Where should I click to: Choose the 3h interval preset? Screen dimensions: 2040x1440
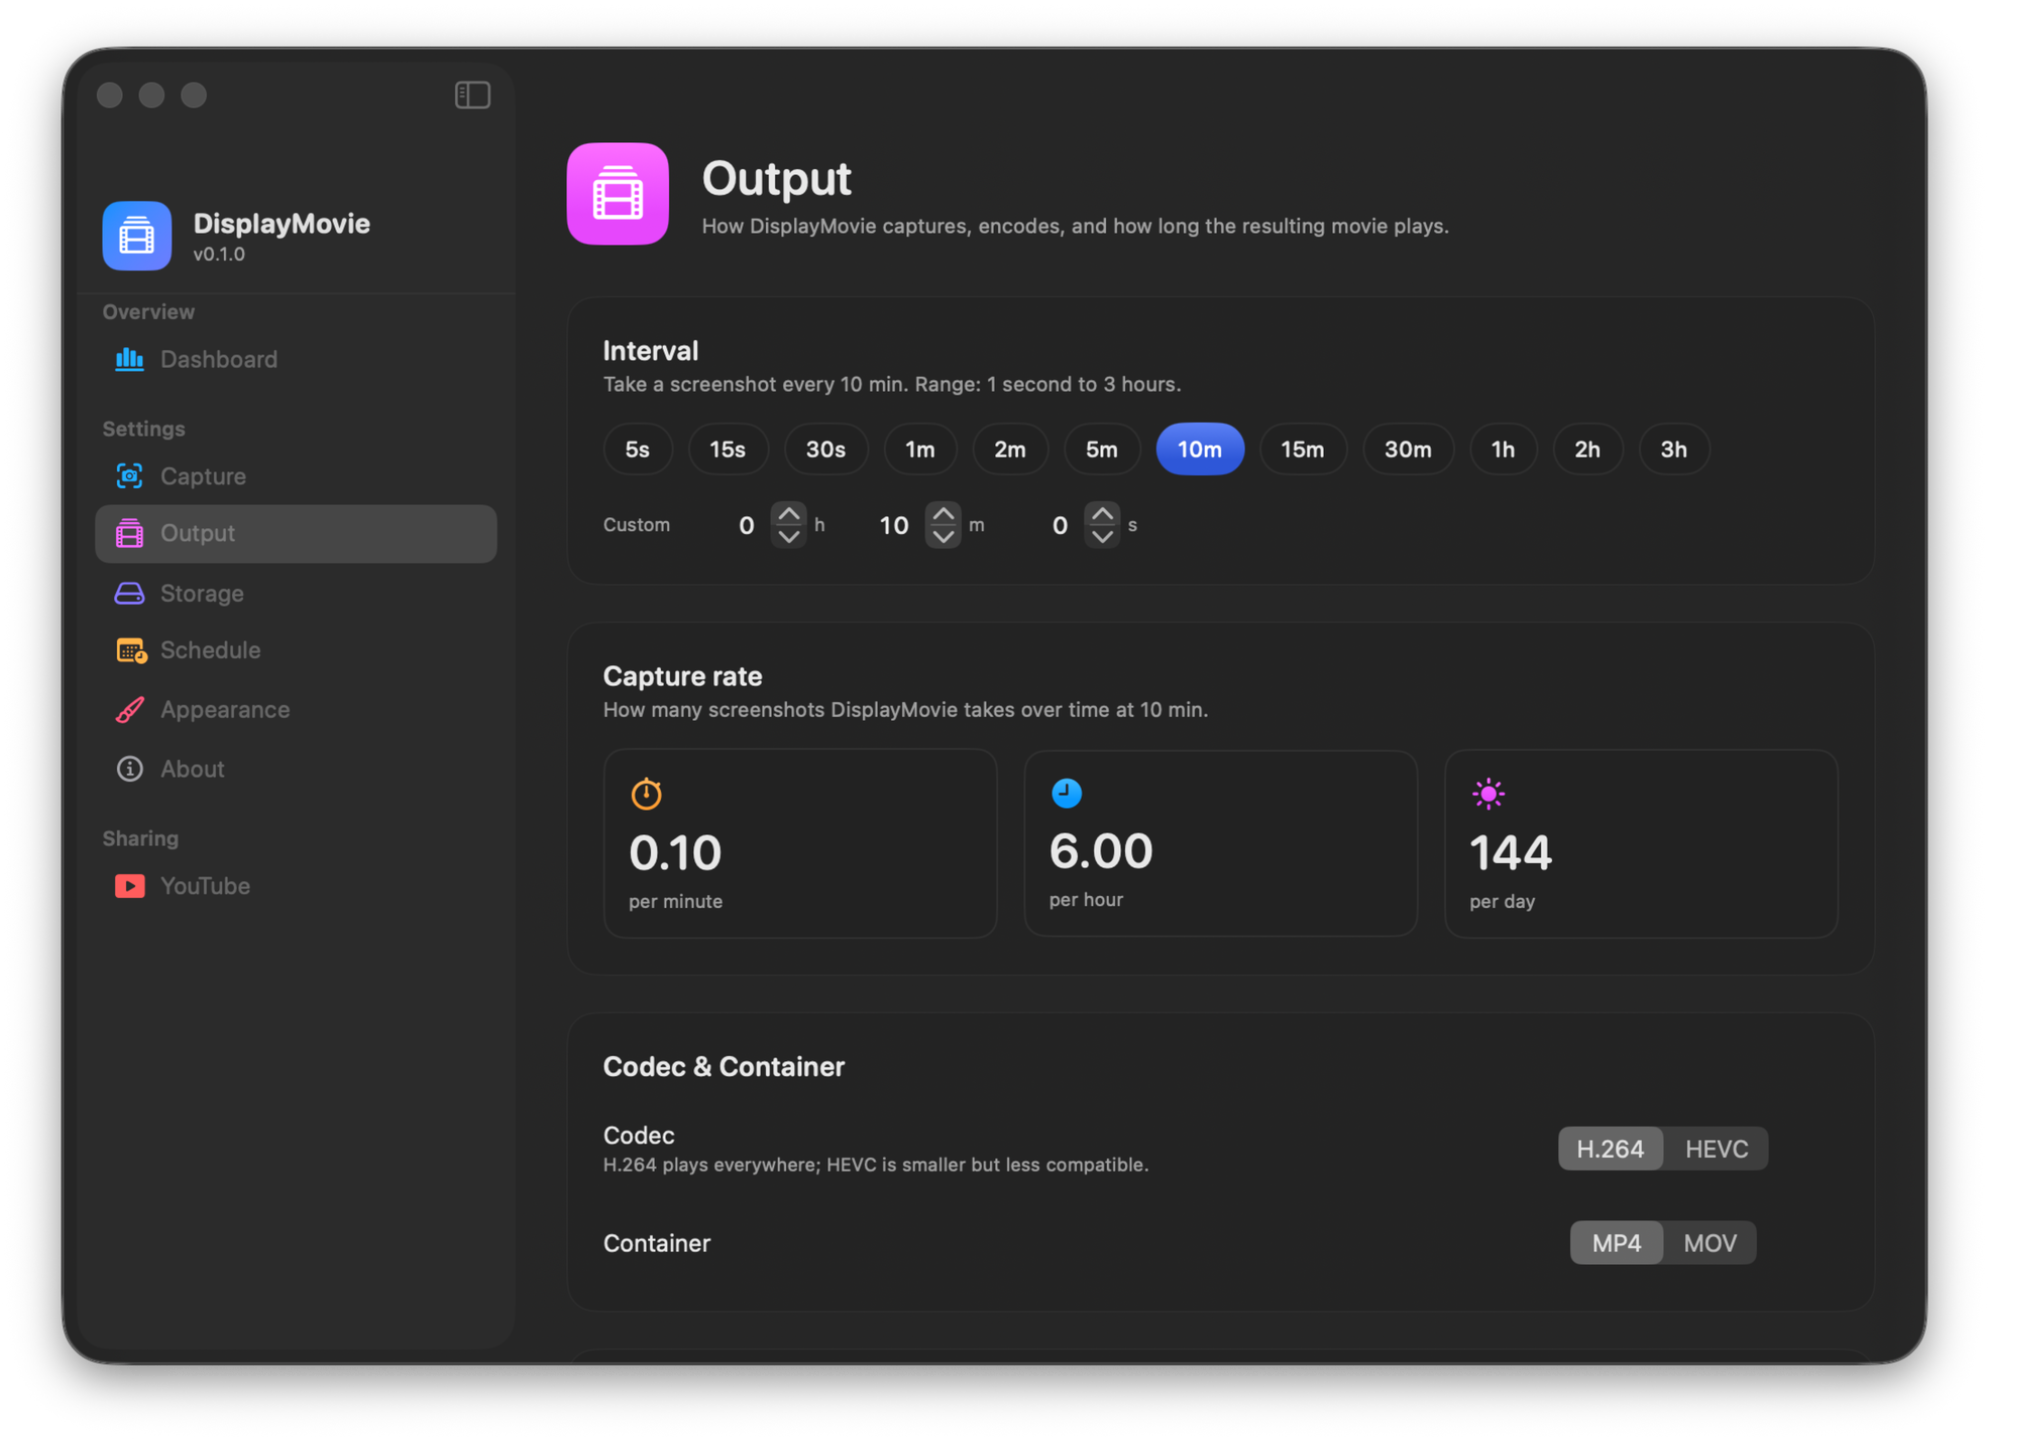click(x=1673, y=449)
